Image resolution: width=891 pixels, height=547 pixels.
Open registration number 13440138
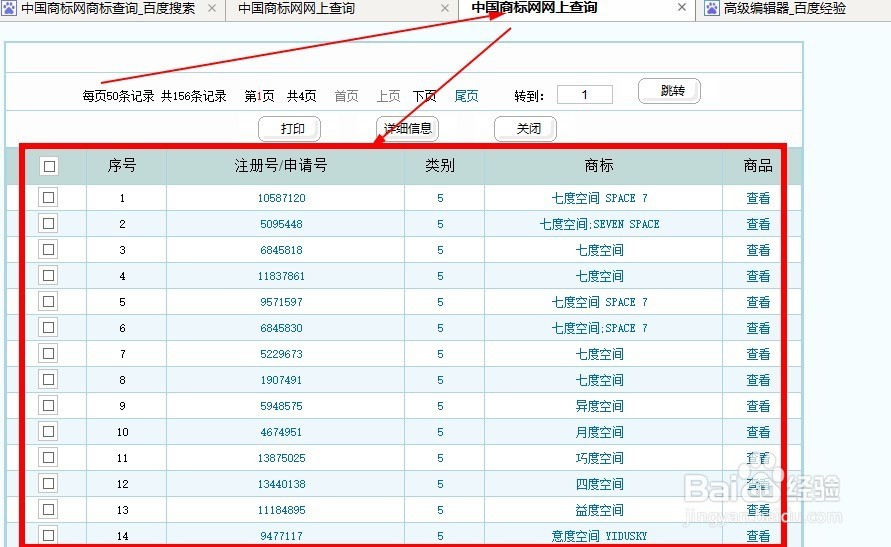pyautogui.click(x=281, y=485)
